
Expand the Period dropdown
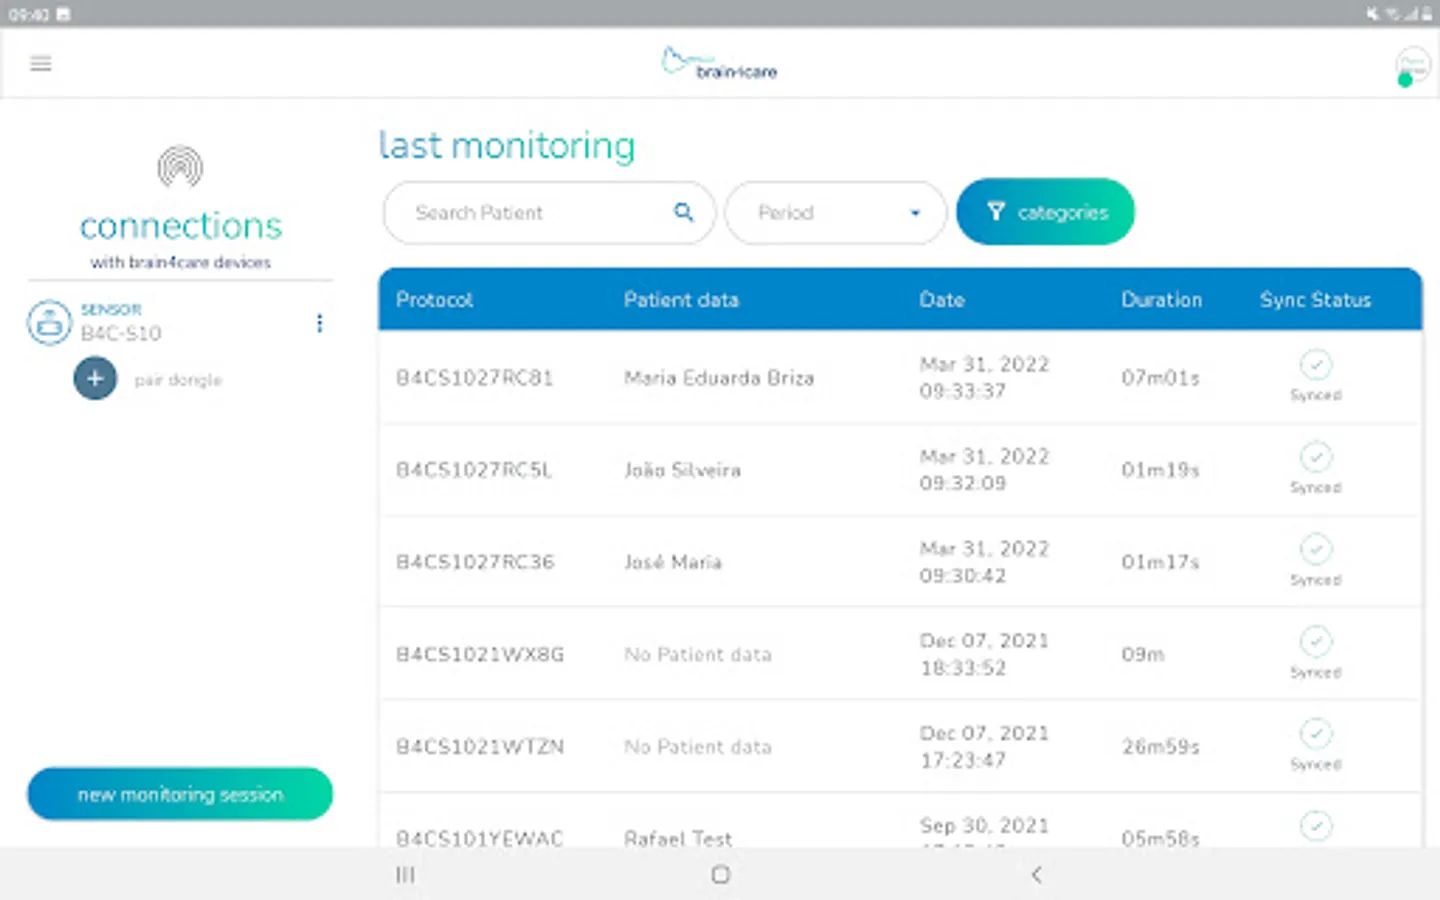pos(836,212)
